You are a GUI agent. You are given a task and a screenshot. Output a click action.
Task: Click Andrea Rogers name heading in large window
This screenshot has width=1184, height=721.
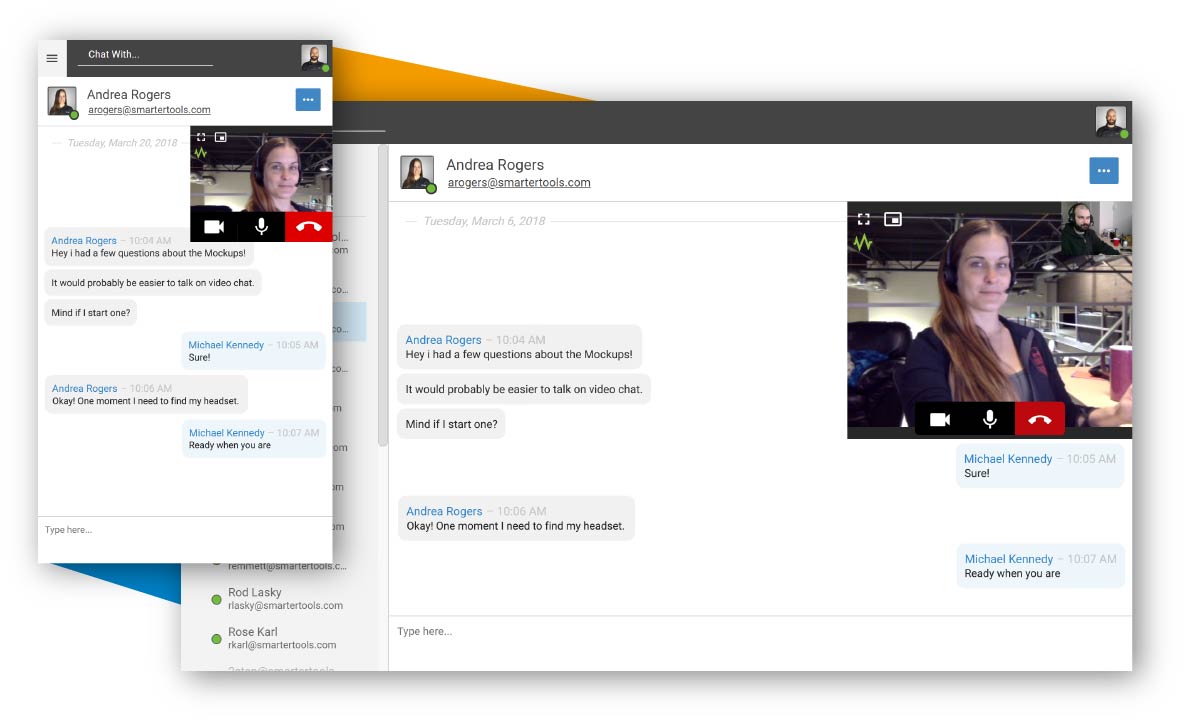tap(495, 165)
